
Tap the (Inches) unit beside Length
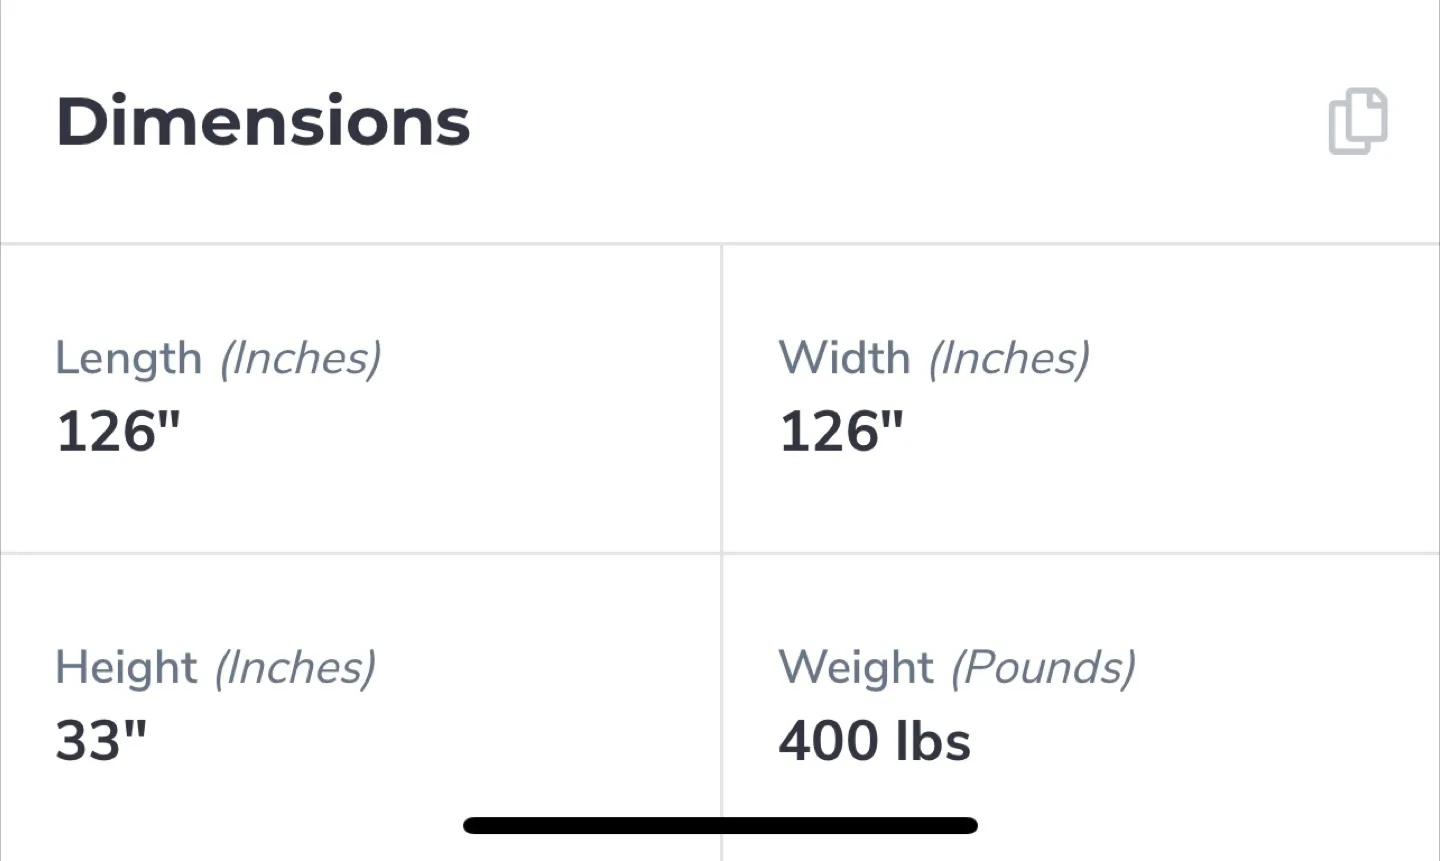click(x=300, y=358)
